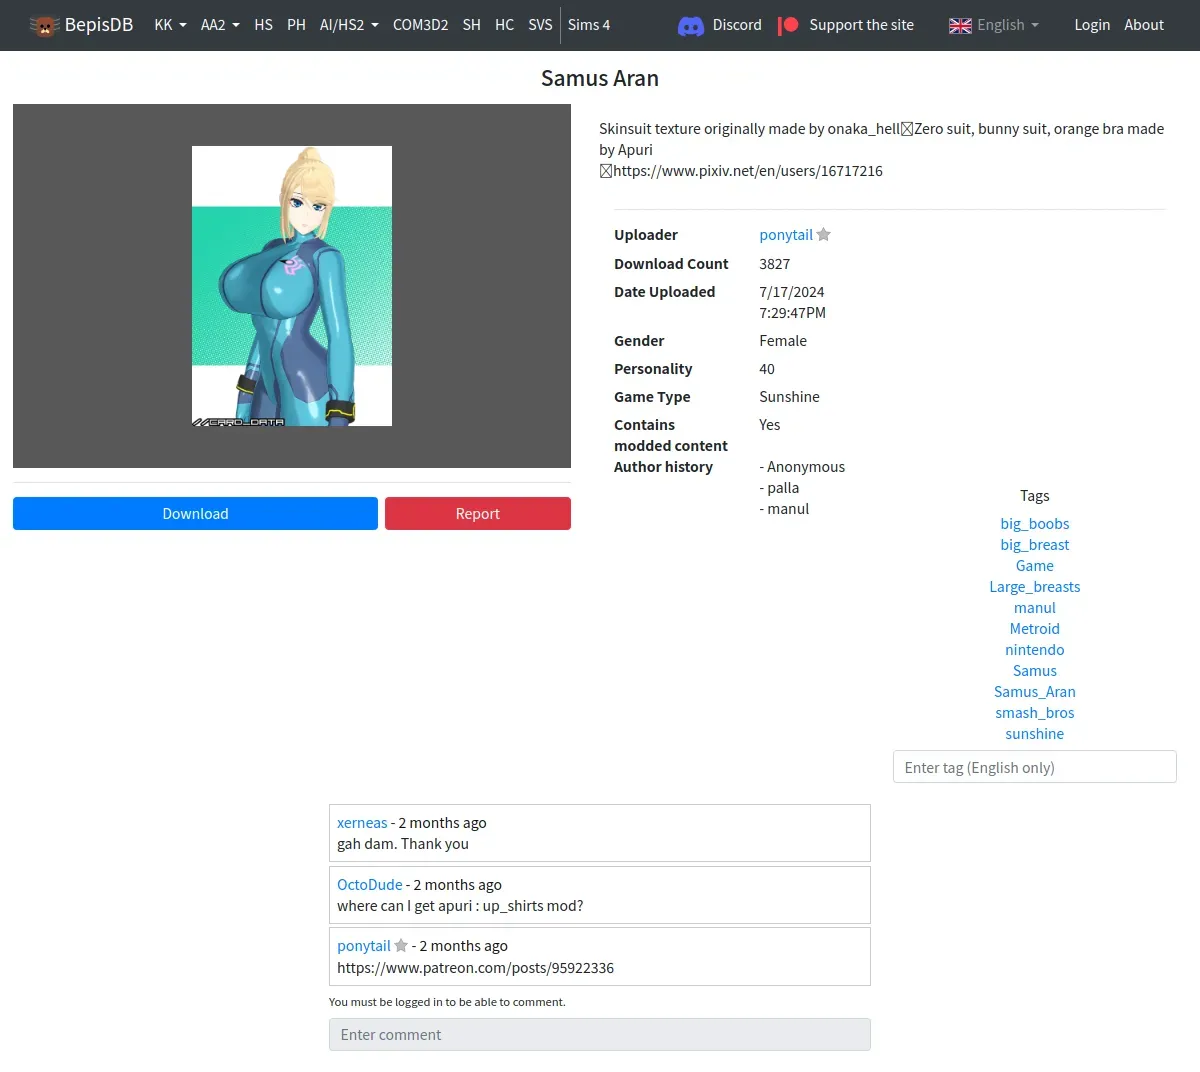Select the SVS menu item
This screenshot has width=1200, height=1072.
540,25
